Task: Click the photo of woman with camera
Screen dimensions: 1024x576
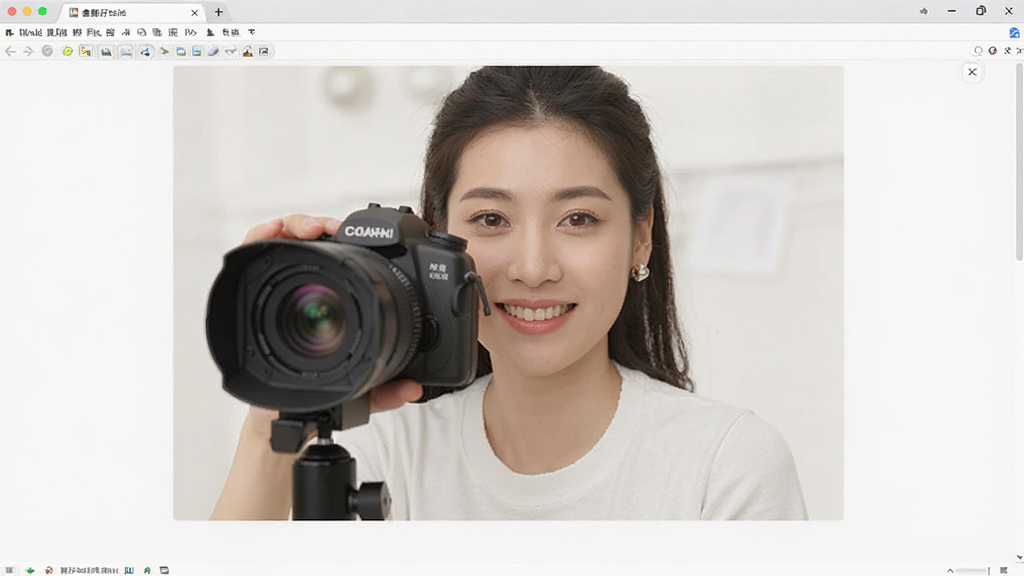Action: 508,293
